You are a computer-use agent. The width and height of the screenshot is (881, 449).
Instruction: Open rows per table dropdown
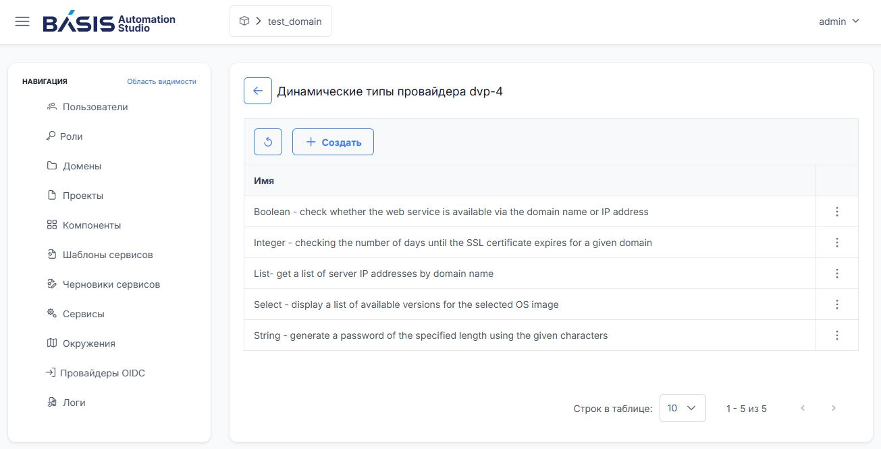(x=682, y=409)
